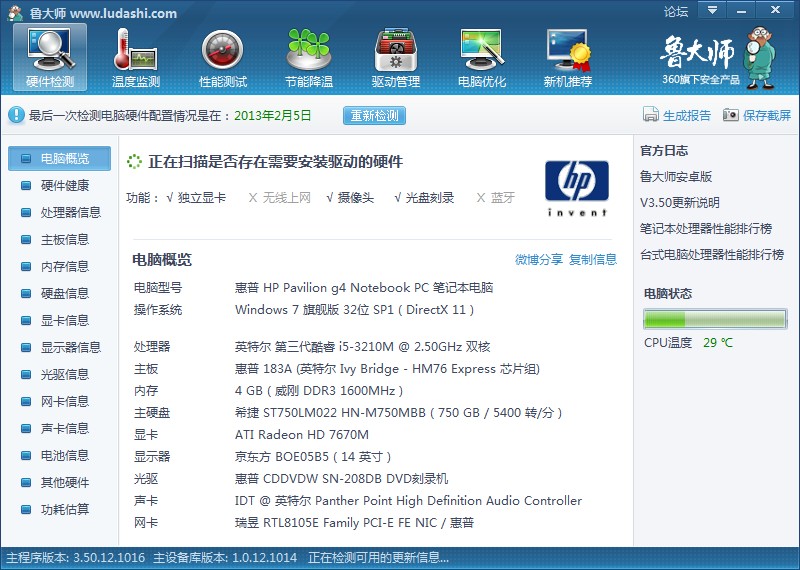Click the spinning scan icon beside 正在扫描
800x570 pixels.
[134, 162]
